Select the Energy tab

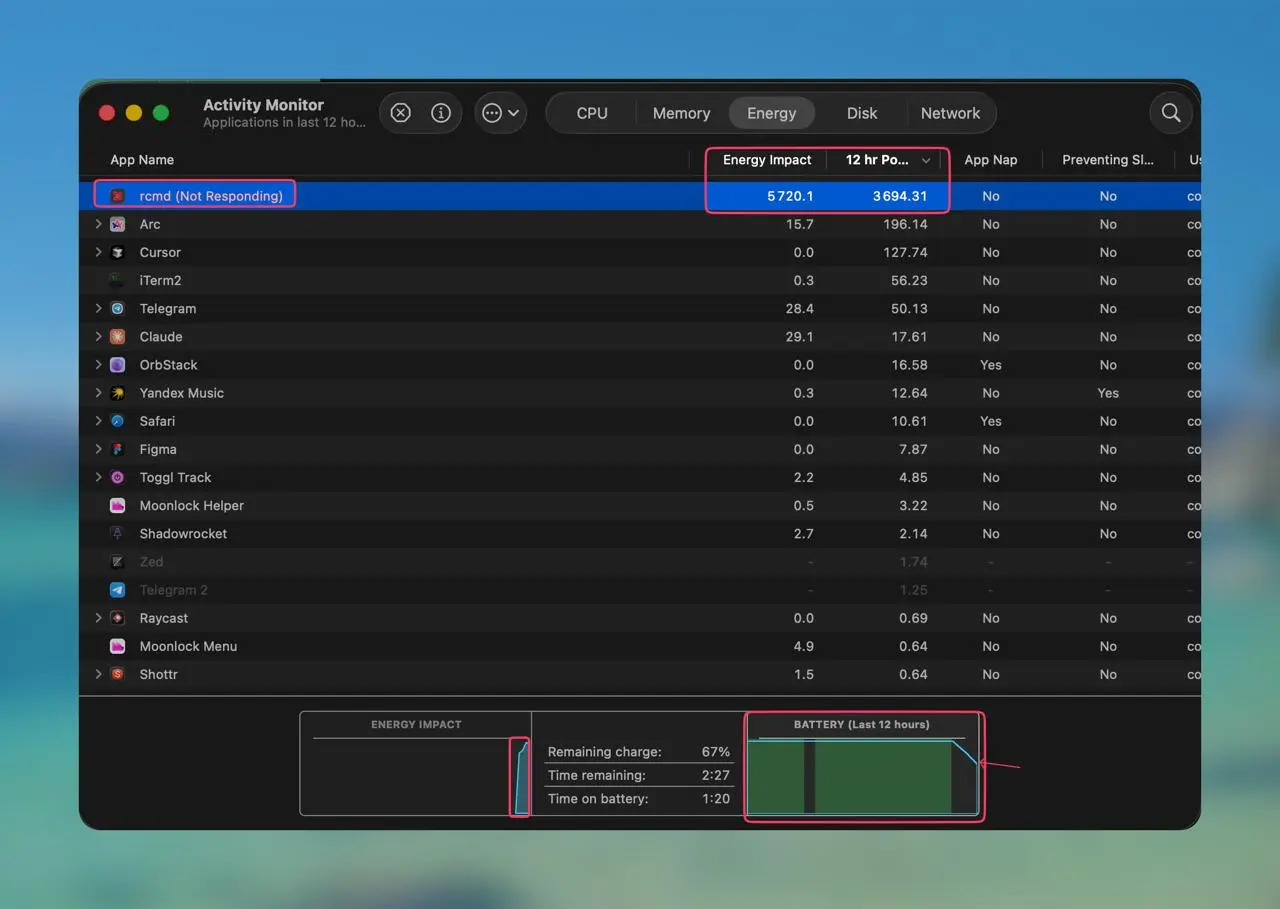coord(771,113)
